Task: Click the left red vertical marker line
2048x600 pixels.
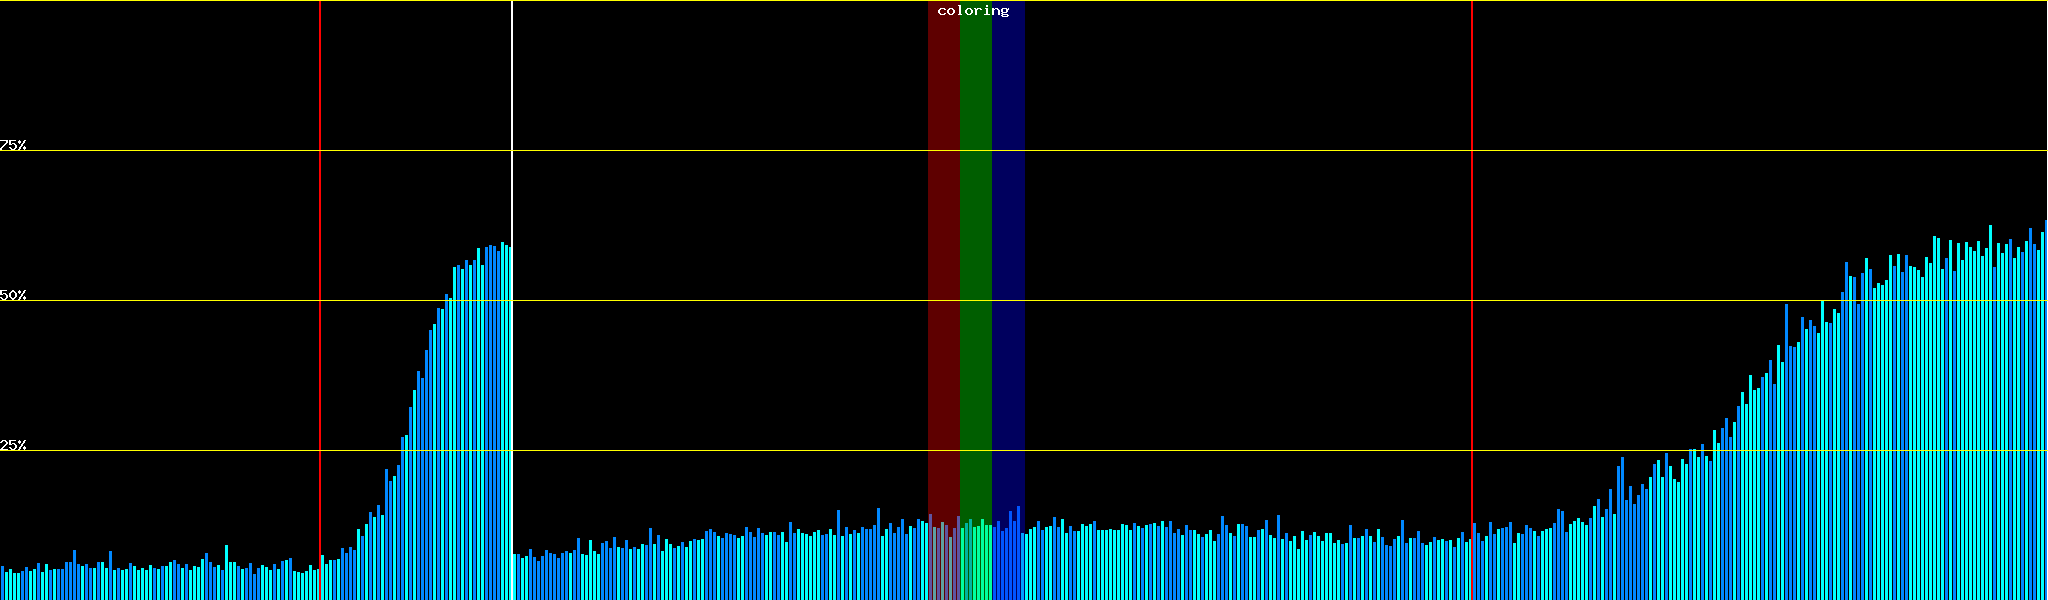Action: (320, 200)
